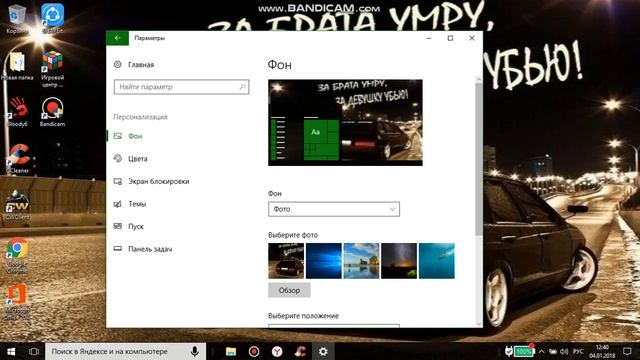
Task: Choose the blue Windows logo wallpaper thumbnail
Action: coord(324,261)
